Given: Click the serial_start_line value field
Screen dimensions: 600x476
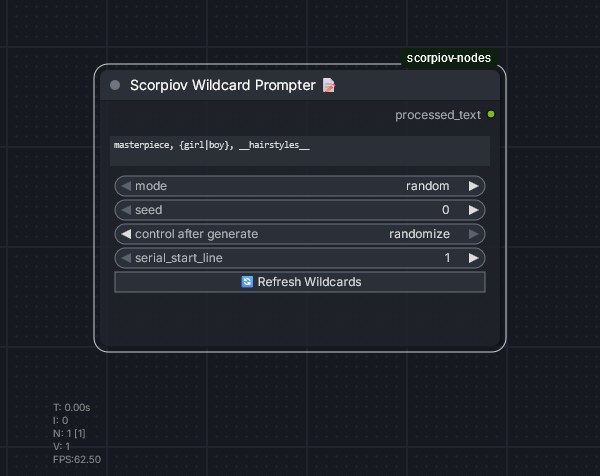Looking at the screenshot, I should pos(300,258).
